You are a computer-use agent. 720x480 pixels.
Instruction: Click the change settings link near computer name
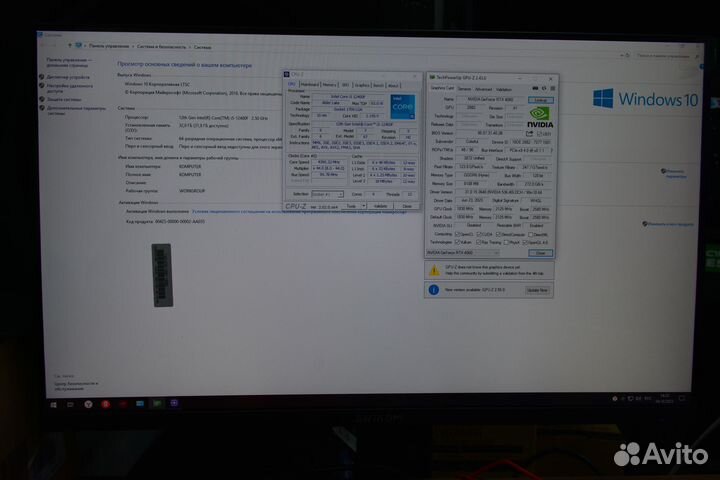point(675,174)
